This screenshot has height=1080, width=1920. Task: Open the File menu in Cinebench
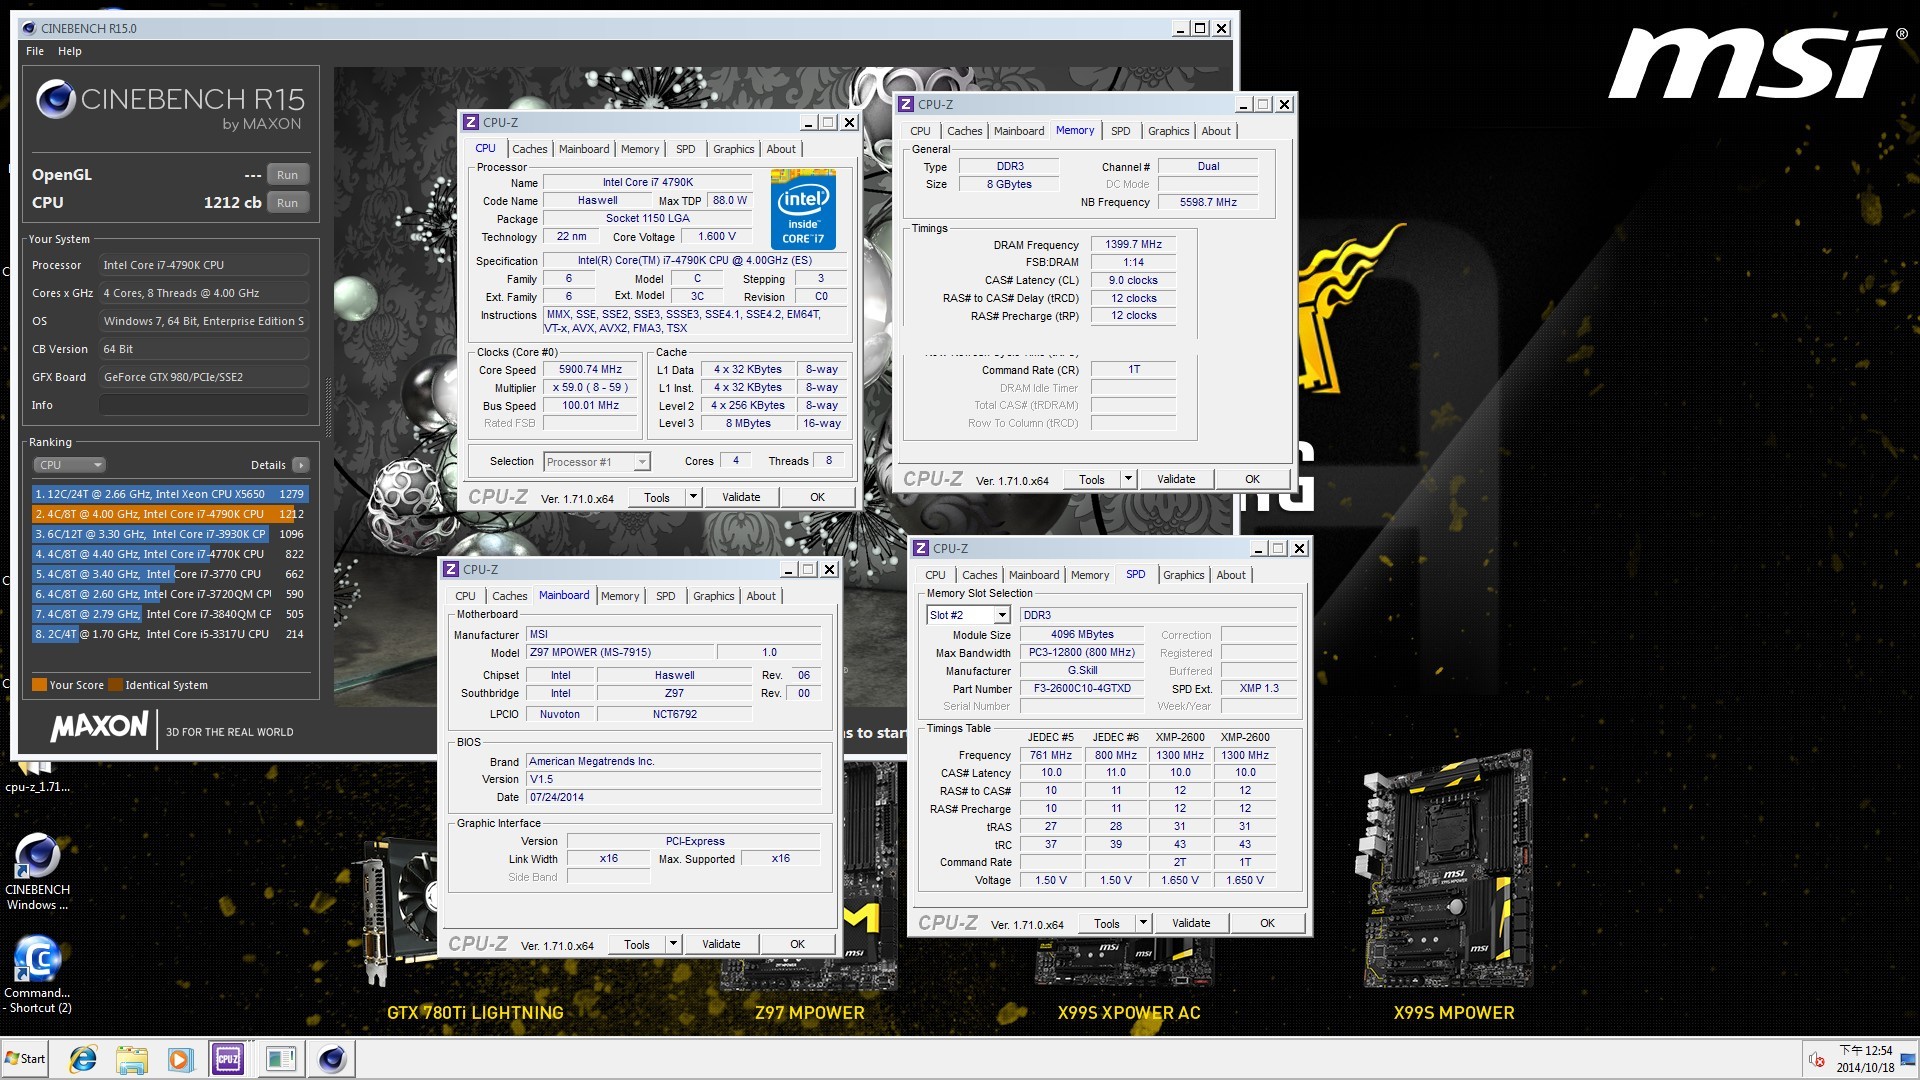pos(35,51)
